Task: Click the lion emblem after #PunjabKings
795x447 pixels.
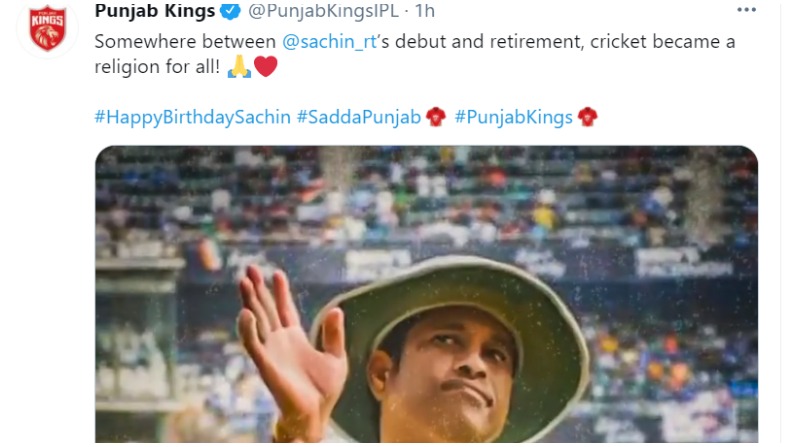Action: coord(587,117)
